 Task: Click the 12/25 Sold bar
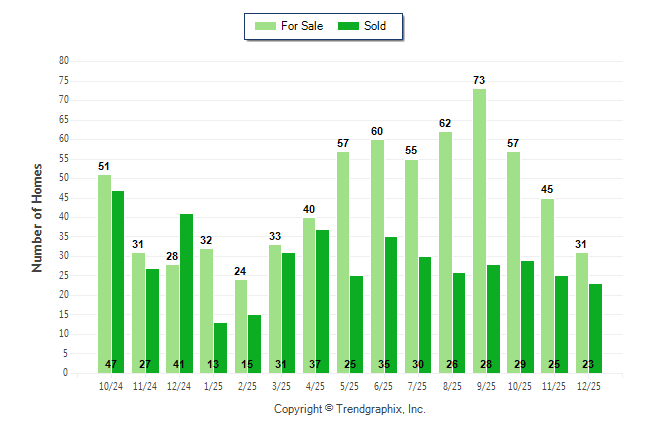click(x=596, y=328)
